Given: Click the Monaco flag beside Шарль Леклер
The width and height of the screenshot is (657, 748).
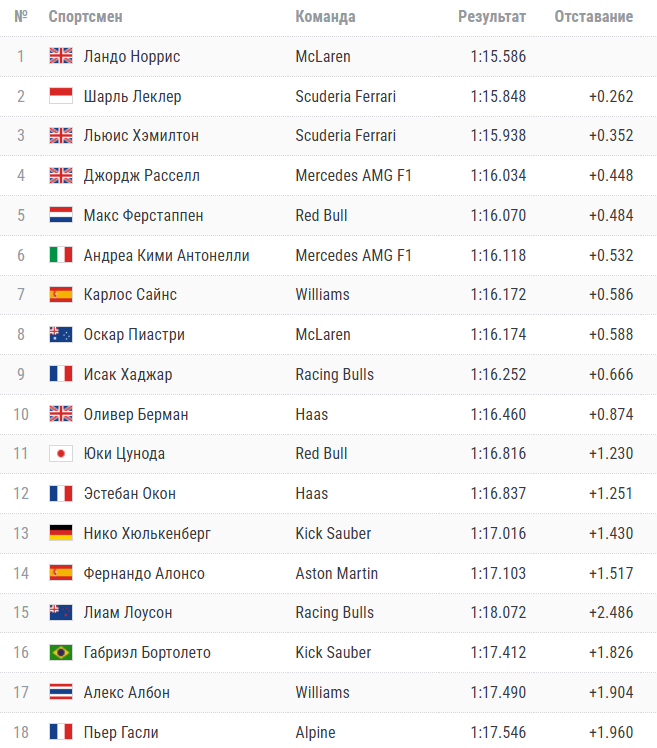Looking at the screenshot, I should tap(61, 97).
